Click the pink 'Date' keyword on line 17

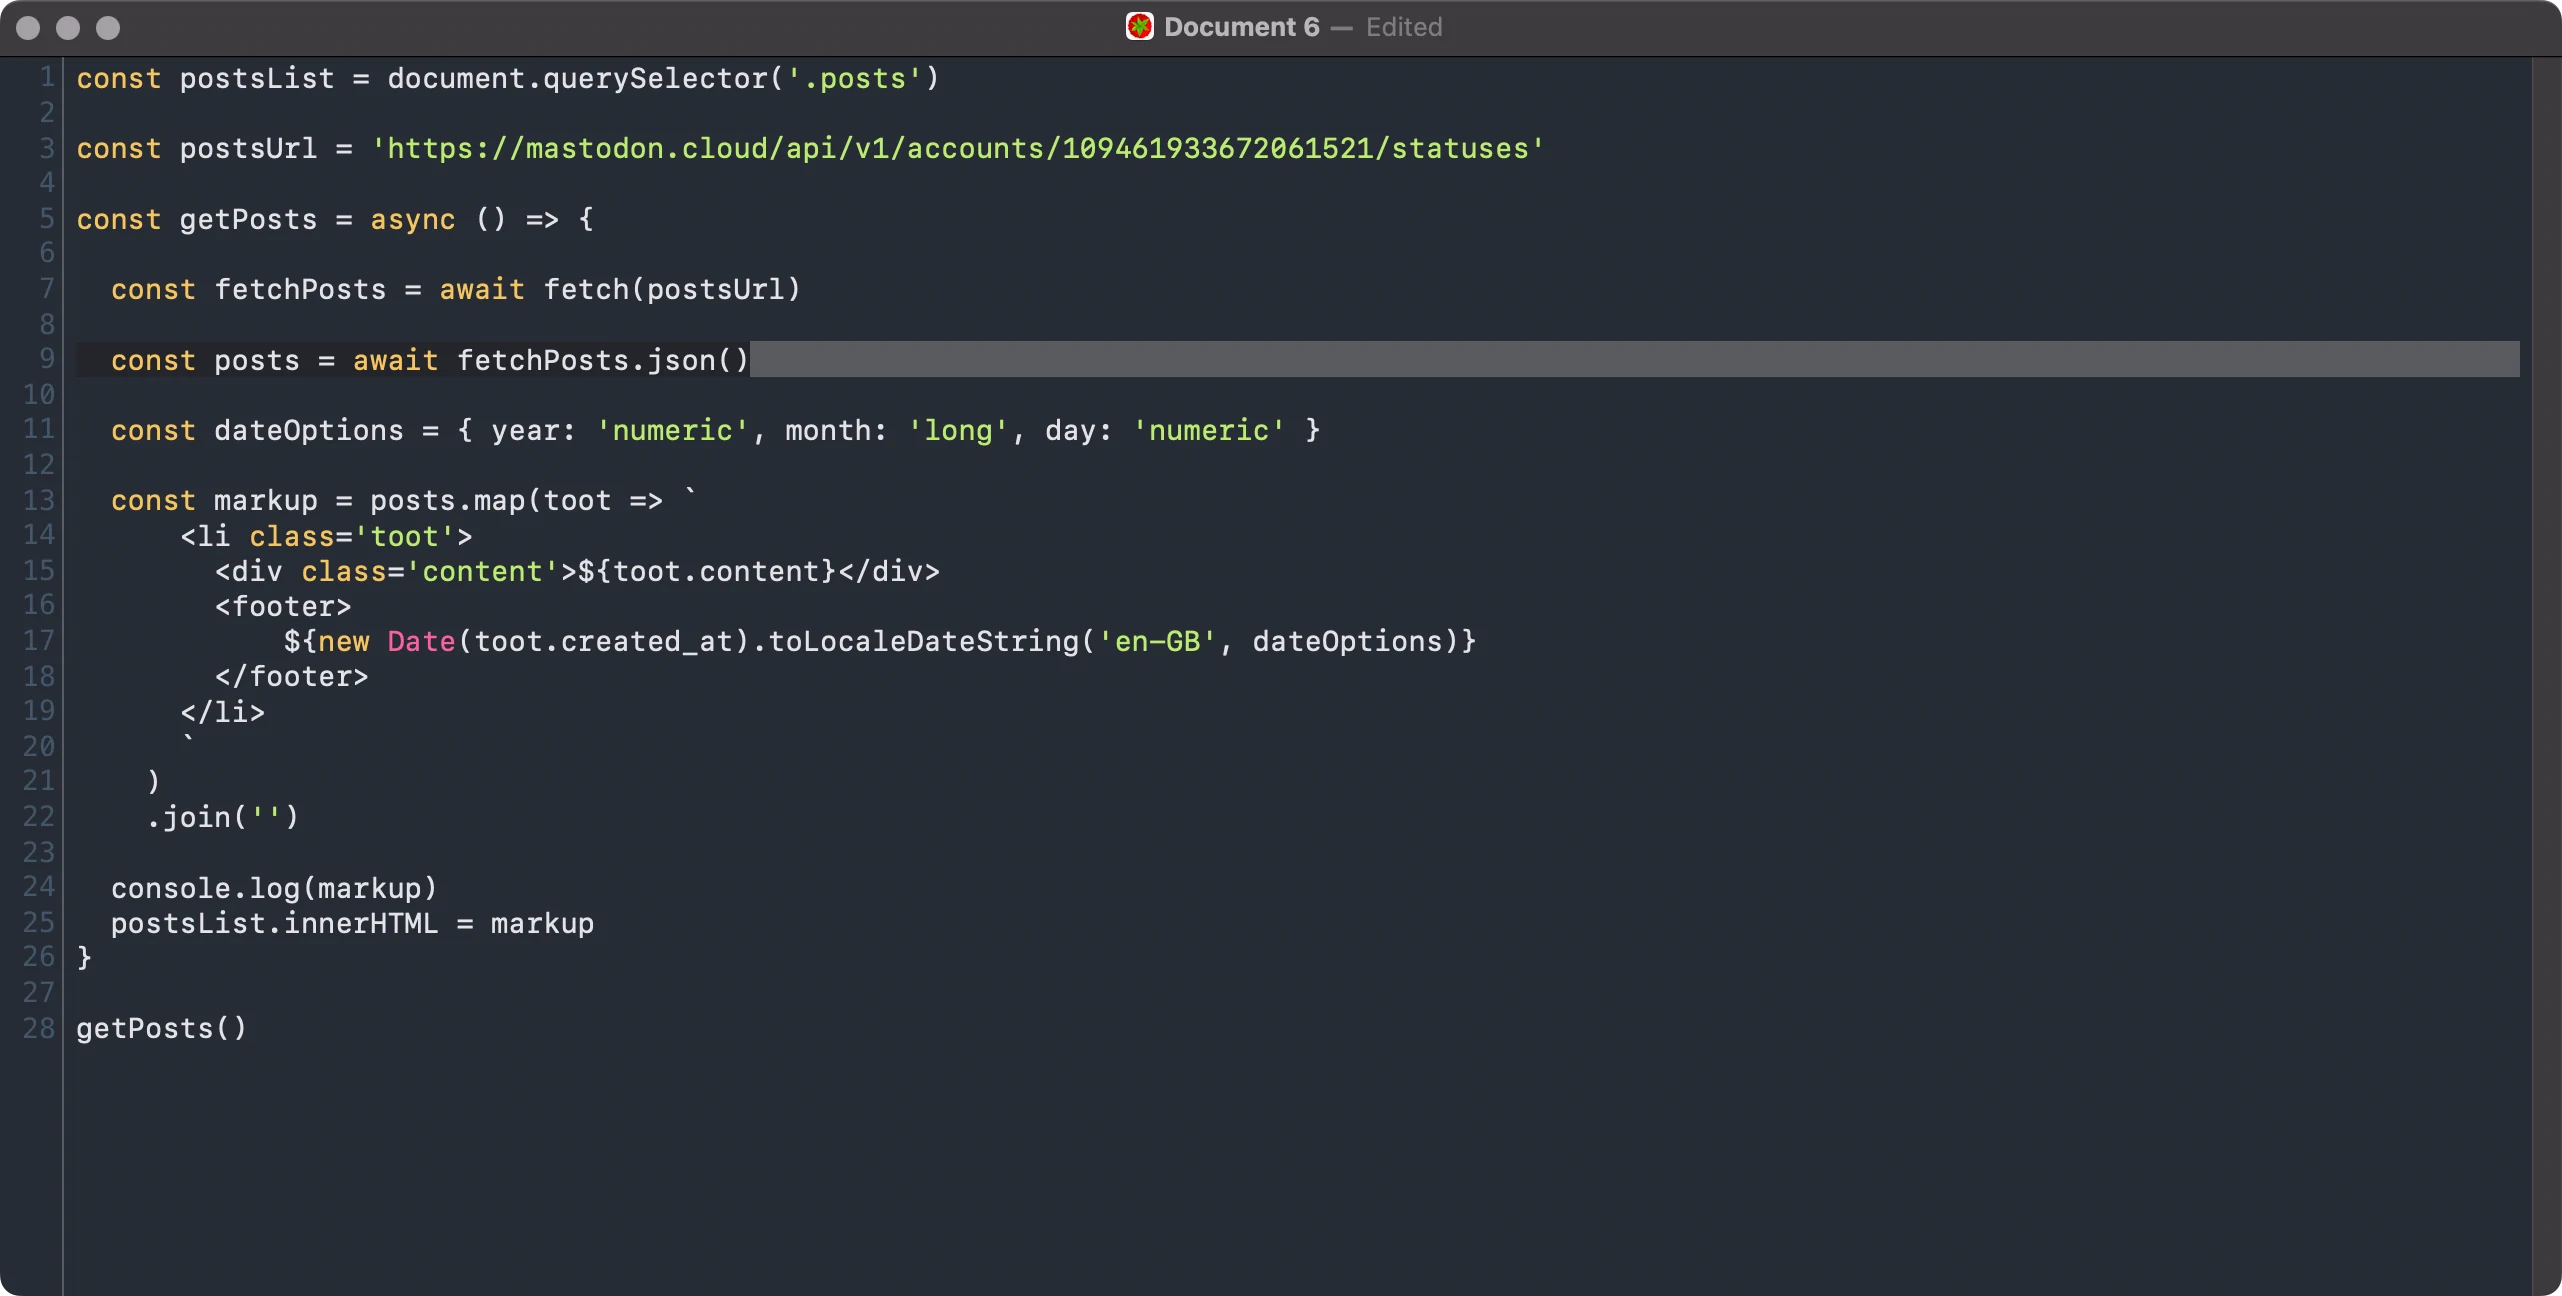(x=421, y=642)
